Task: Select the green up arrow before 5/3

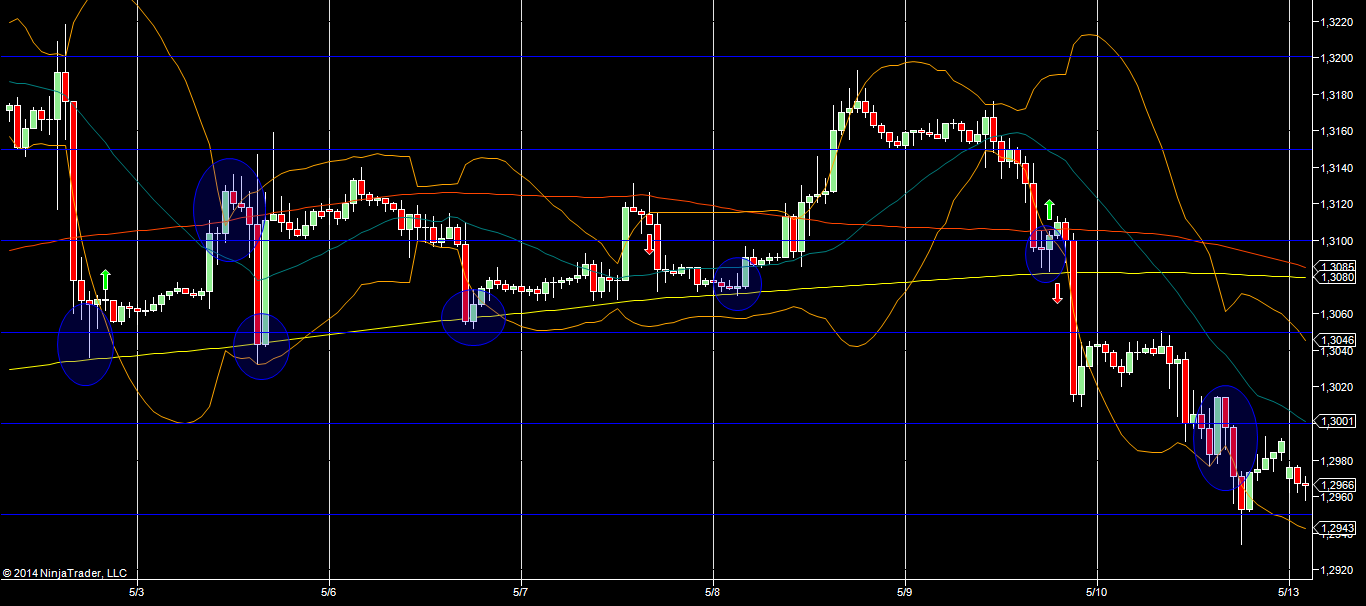Action: point(105,280)
